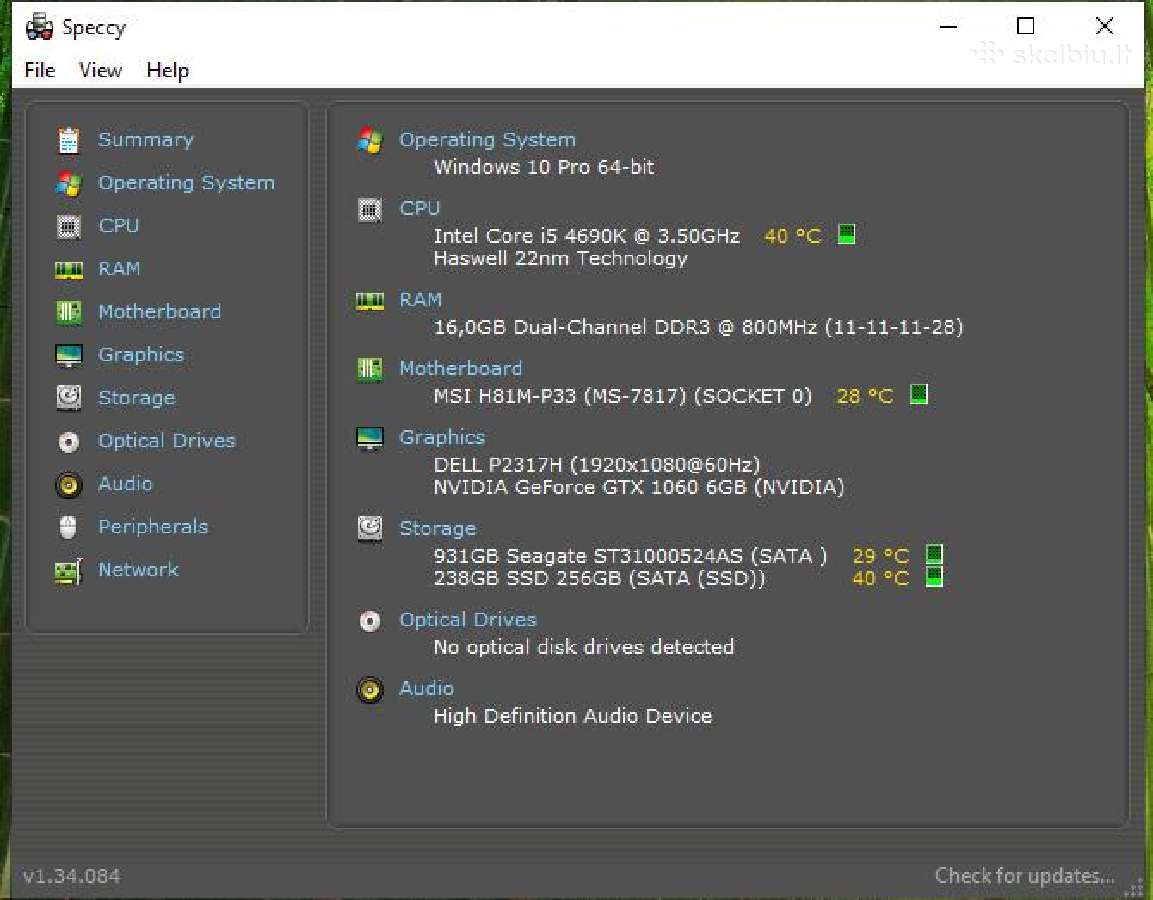Viewport: 1153px width, 900px height.
Task: Click Check for updates link
Action: (1024, 876)
